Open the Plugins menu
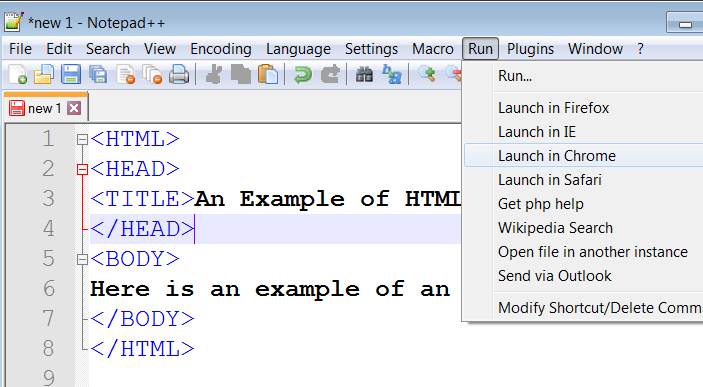Image resolution: width=703 pixels, height=387 pixels. point(530,48)
